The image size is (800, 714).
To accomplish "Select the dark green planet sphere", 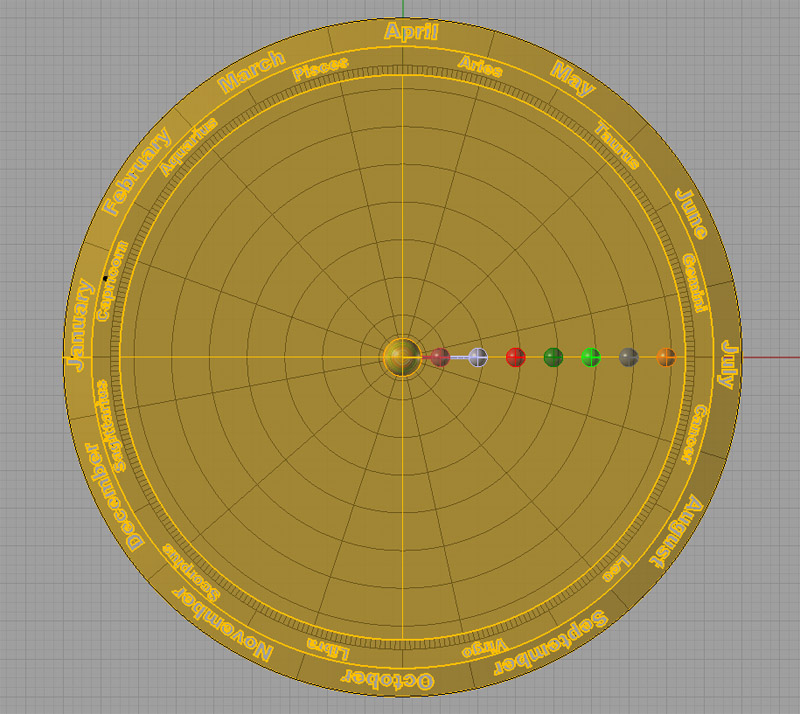I will [553, 357].
